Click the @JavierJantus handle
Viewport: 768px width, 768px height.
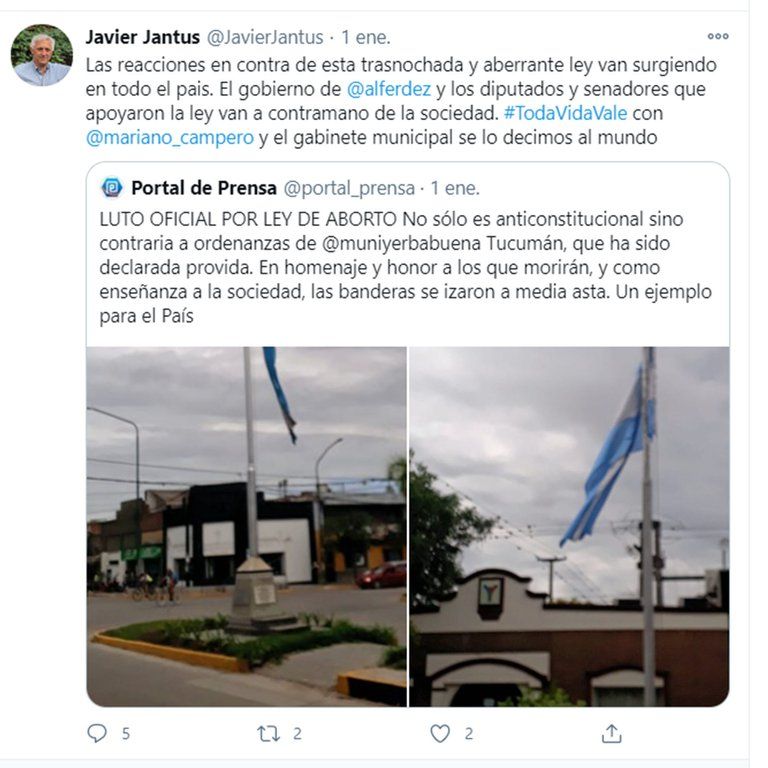click(x=265, y=37)
